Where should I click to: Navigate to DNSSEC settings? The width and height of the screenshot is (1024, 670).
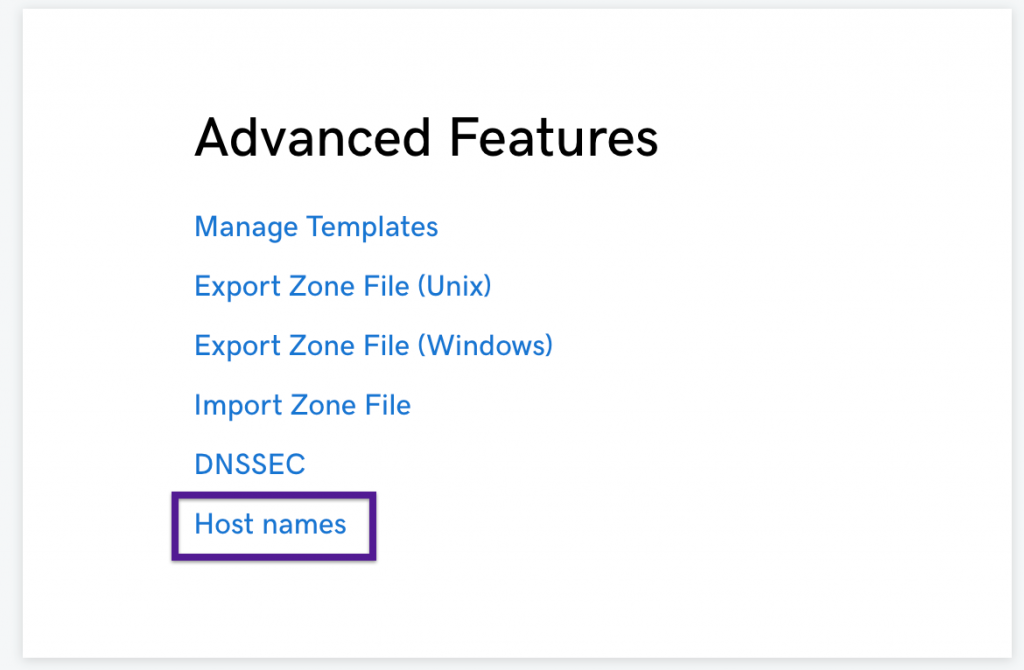(x=249, y=464)
